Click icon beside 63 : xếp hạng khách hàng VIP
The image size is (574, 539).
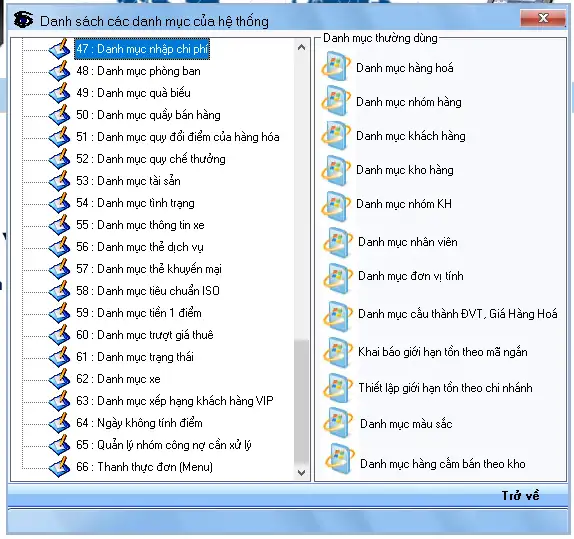[60, 401]
